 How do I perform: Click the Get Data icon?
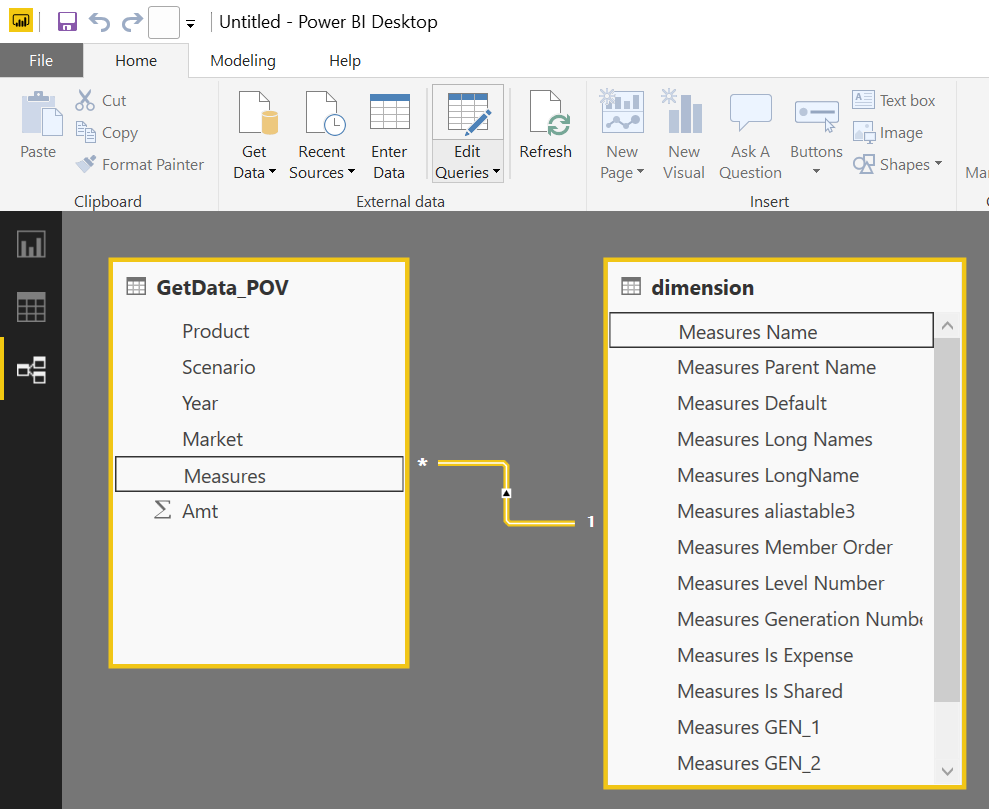tap(257, 113)
